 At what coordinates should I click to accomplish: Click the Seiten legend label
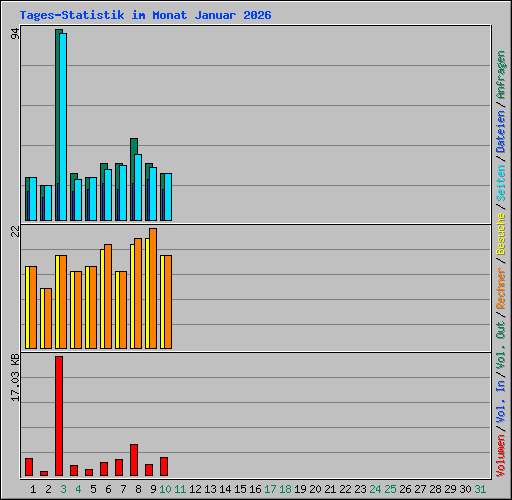501,183
